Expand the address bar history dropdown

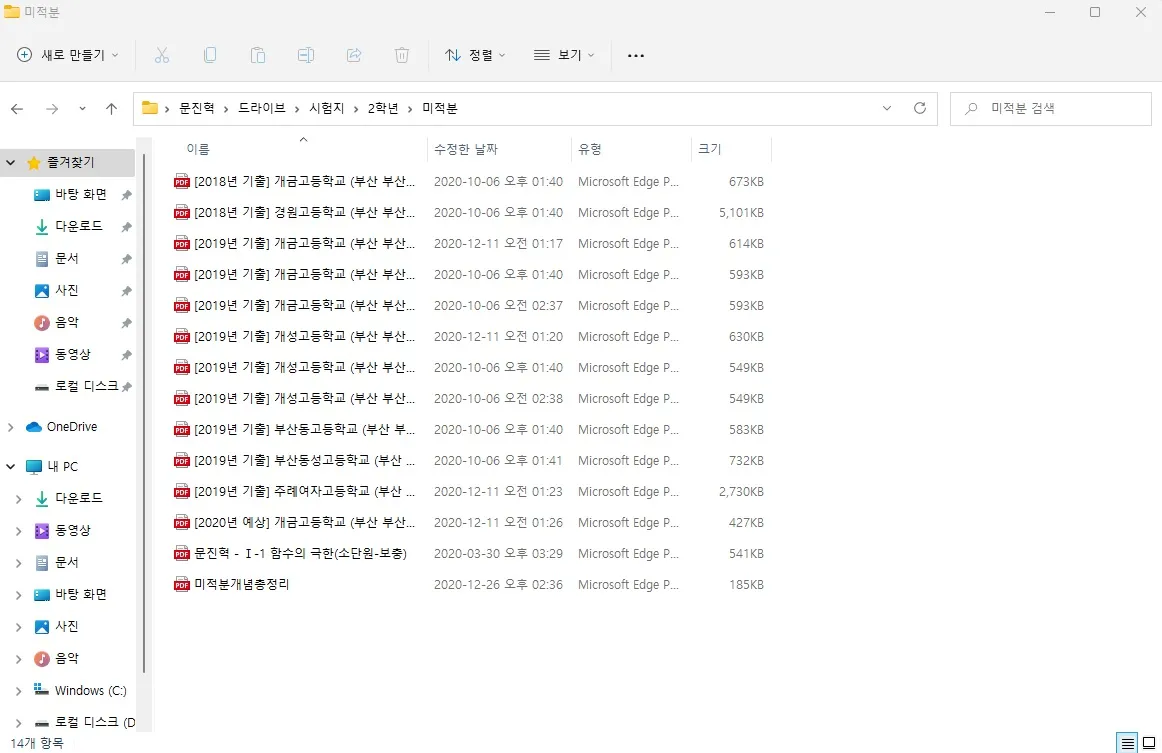(x=887, y=108)
